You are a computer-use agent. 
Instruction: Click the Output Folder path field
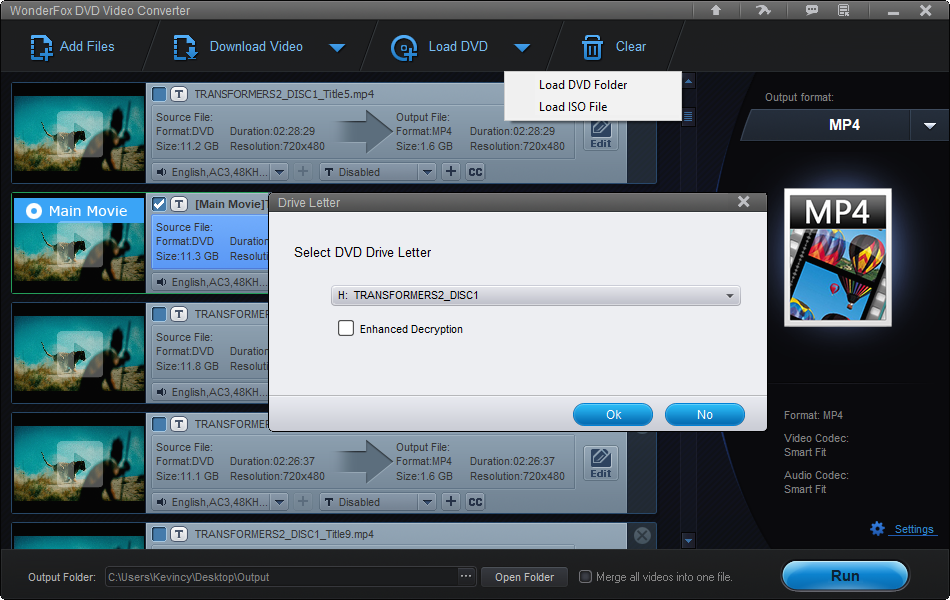(280, 576)
